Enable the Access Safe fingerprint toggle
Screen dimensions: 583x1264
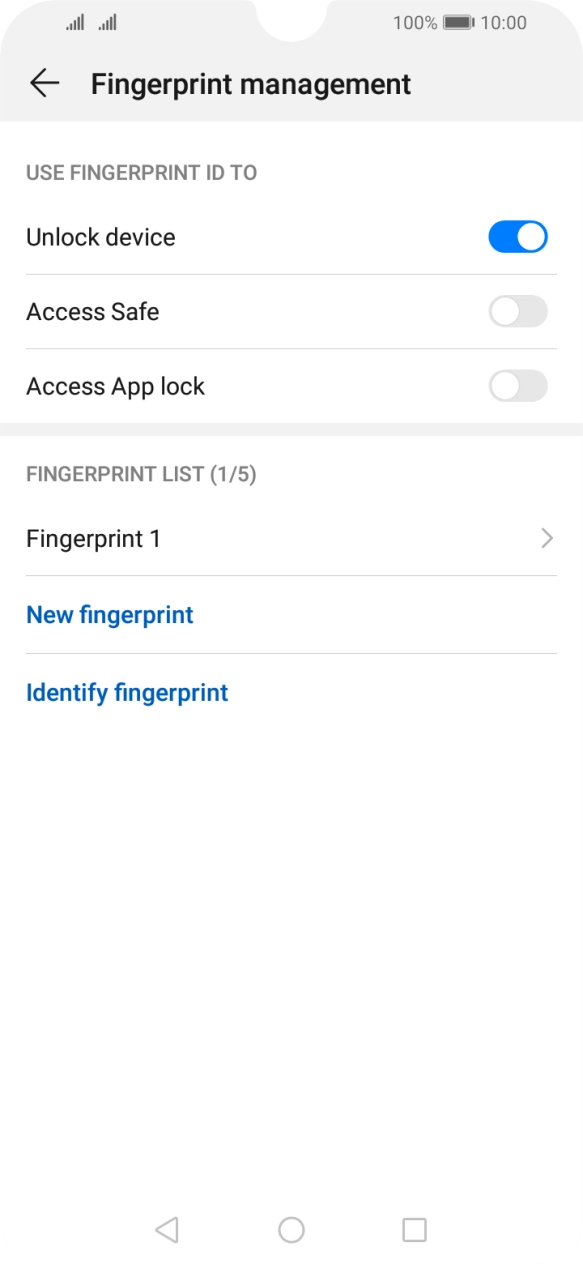tap(518, 312)
